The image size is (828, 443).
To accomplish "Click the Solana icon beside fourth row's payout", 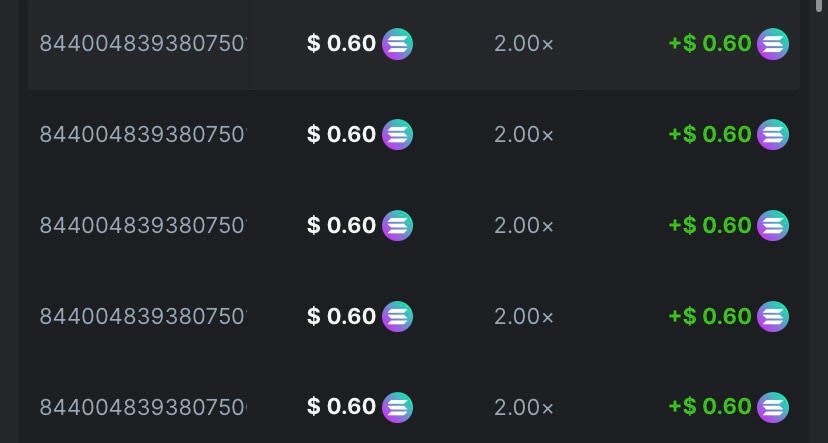I will [773, 316].
